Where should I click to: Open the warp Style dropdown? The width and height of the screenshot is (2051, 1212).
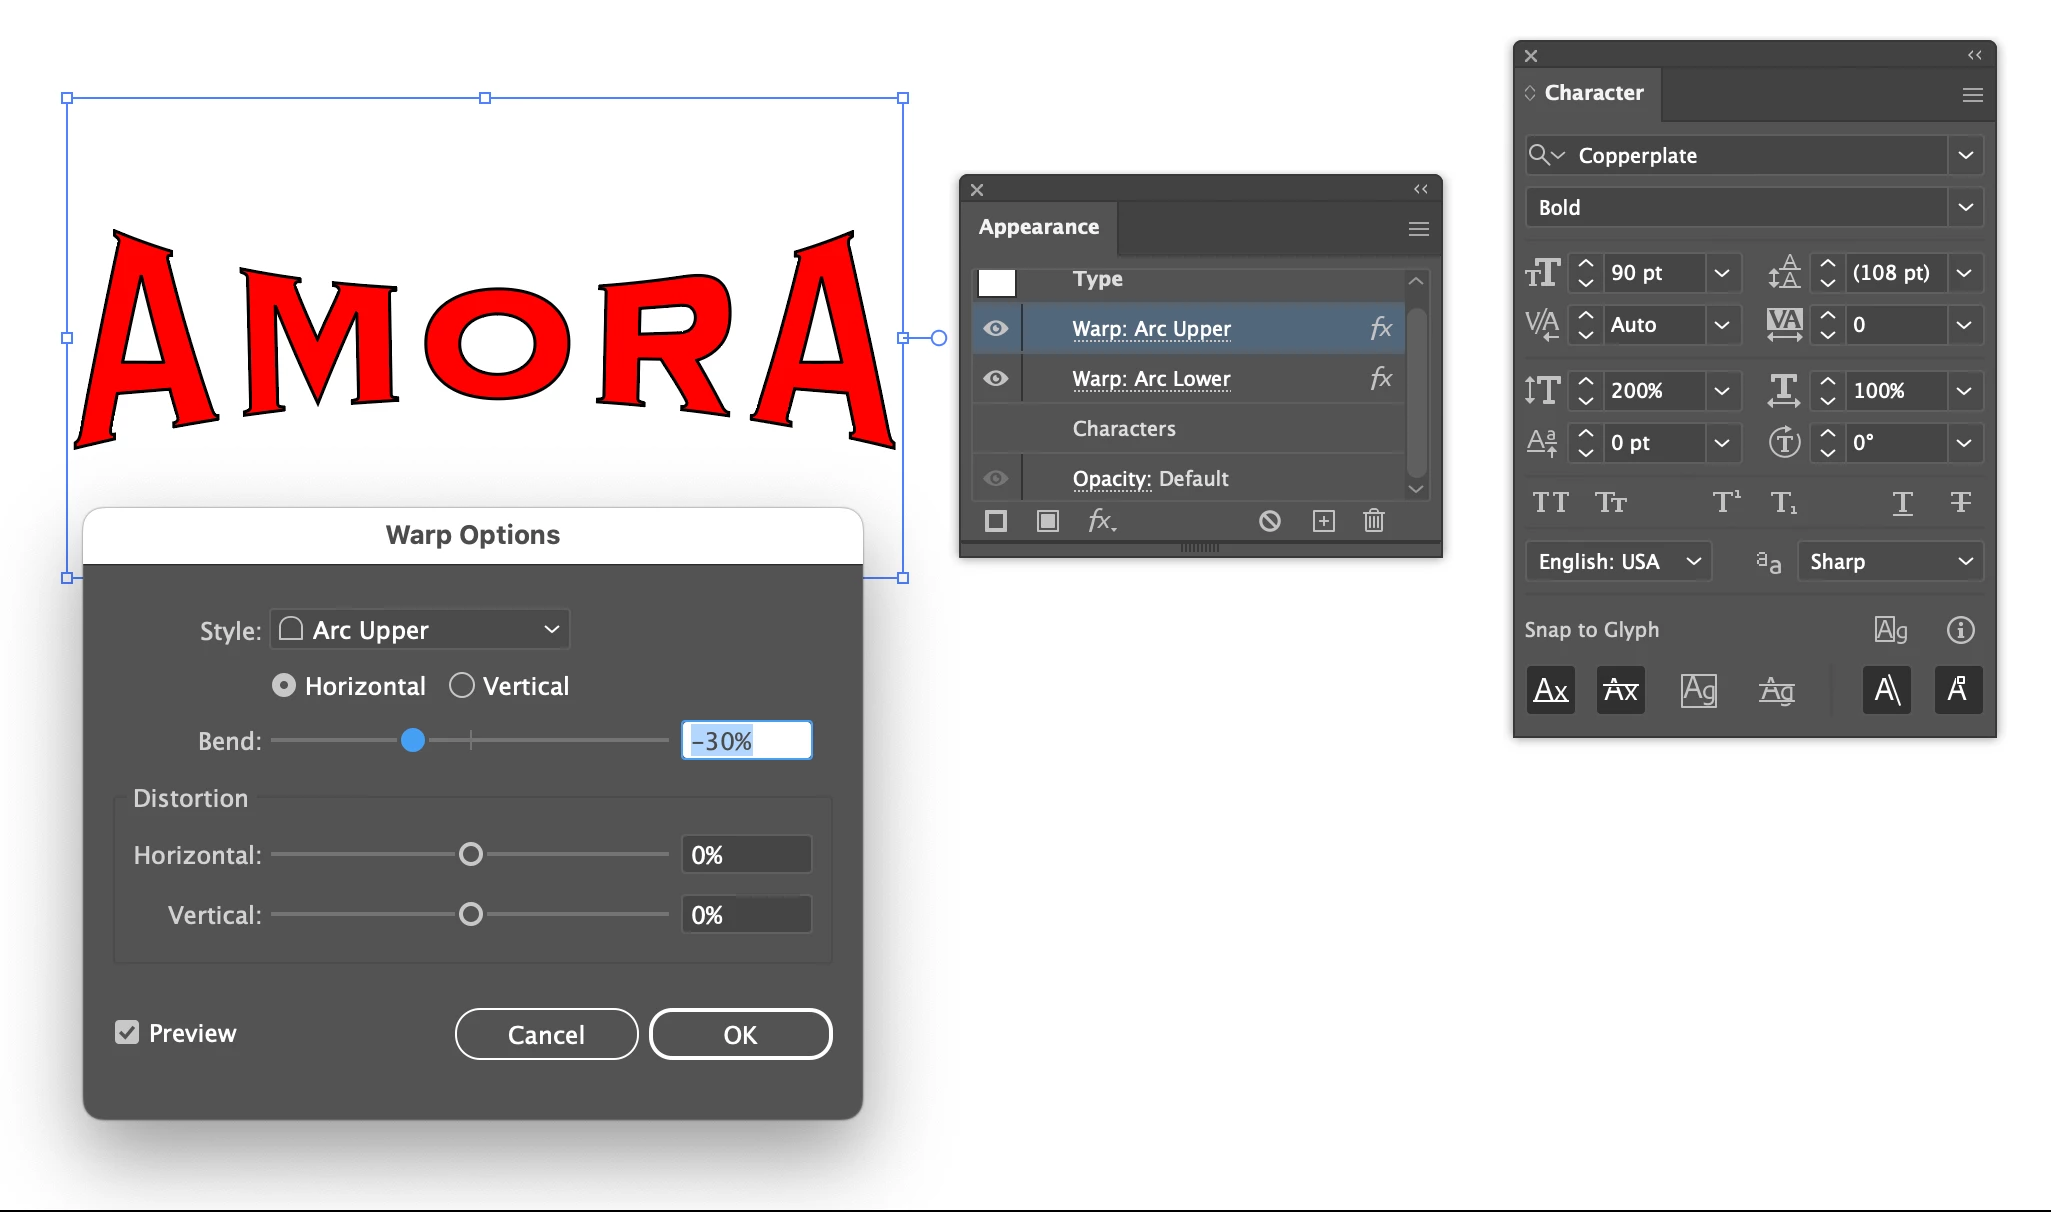point(420,630)
